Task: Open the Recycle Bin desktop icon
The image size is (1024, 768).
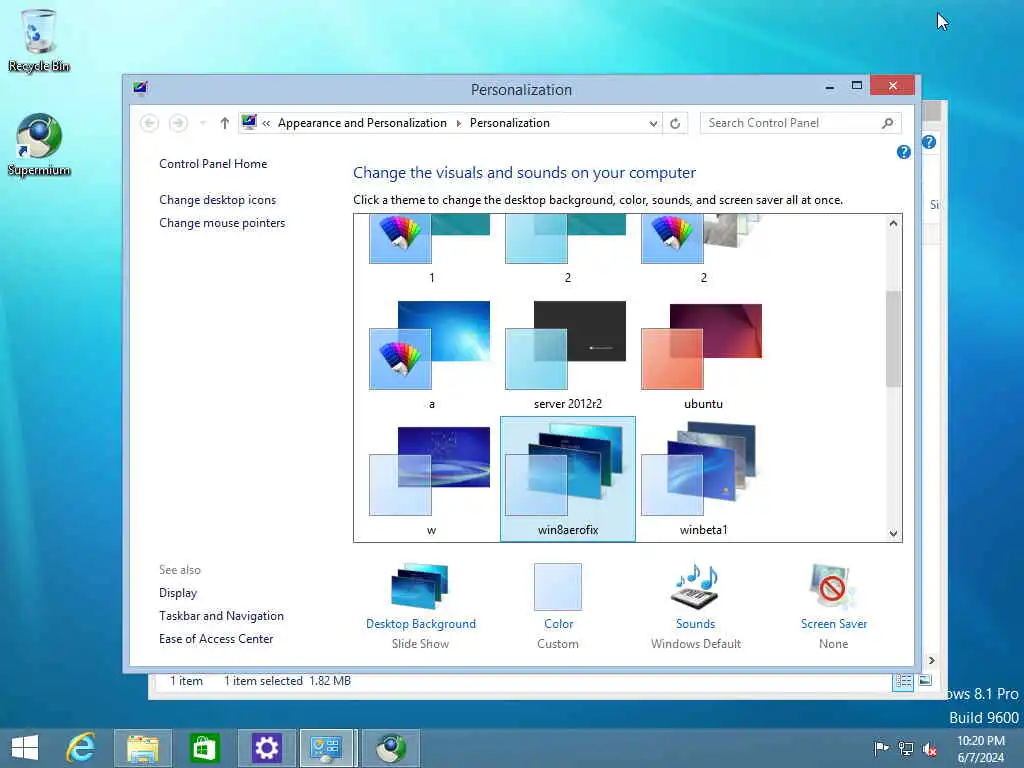Action: click(39, 40)
